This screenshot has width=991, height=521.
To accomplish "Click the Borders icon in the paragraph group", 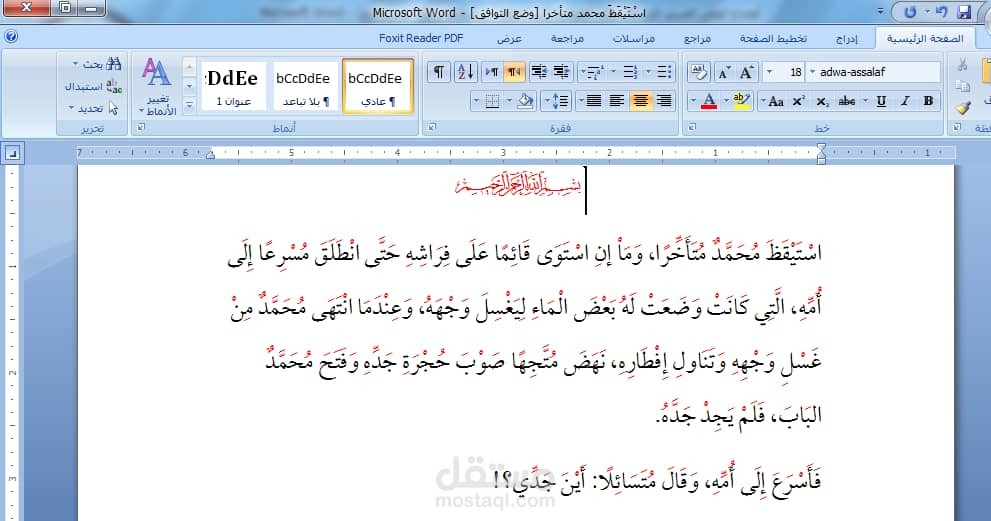I will (x=492, y=101).
